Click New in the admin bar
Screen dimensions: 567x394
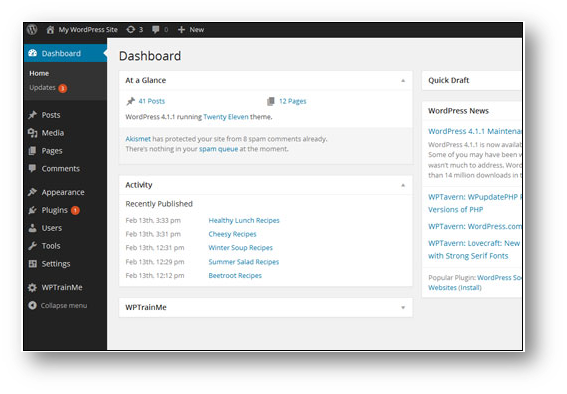(197, 30)
